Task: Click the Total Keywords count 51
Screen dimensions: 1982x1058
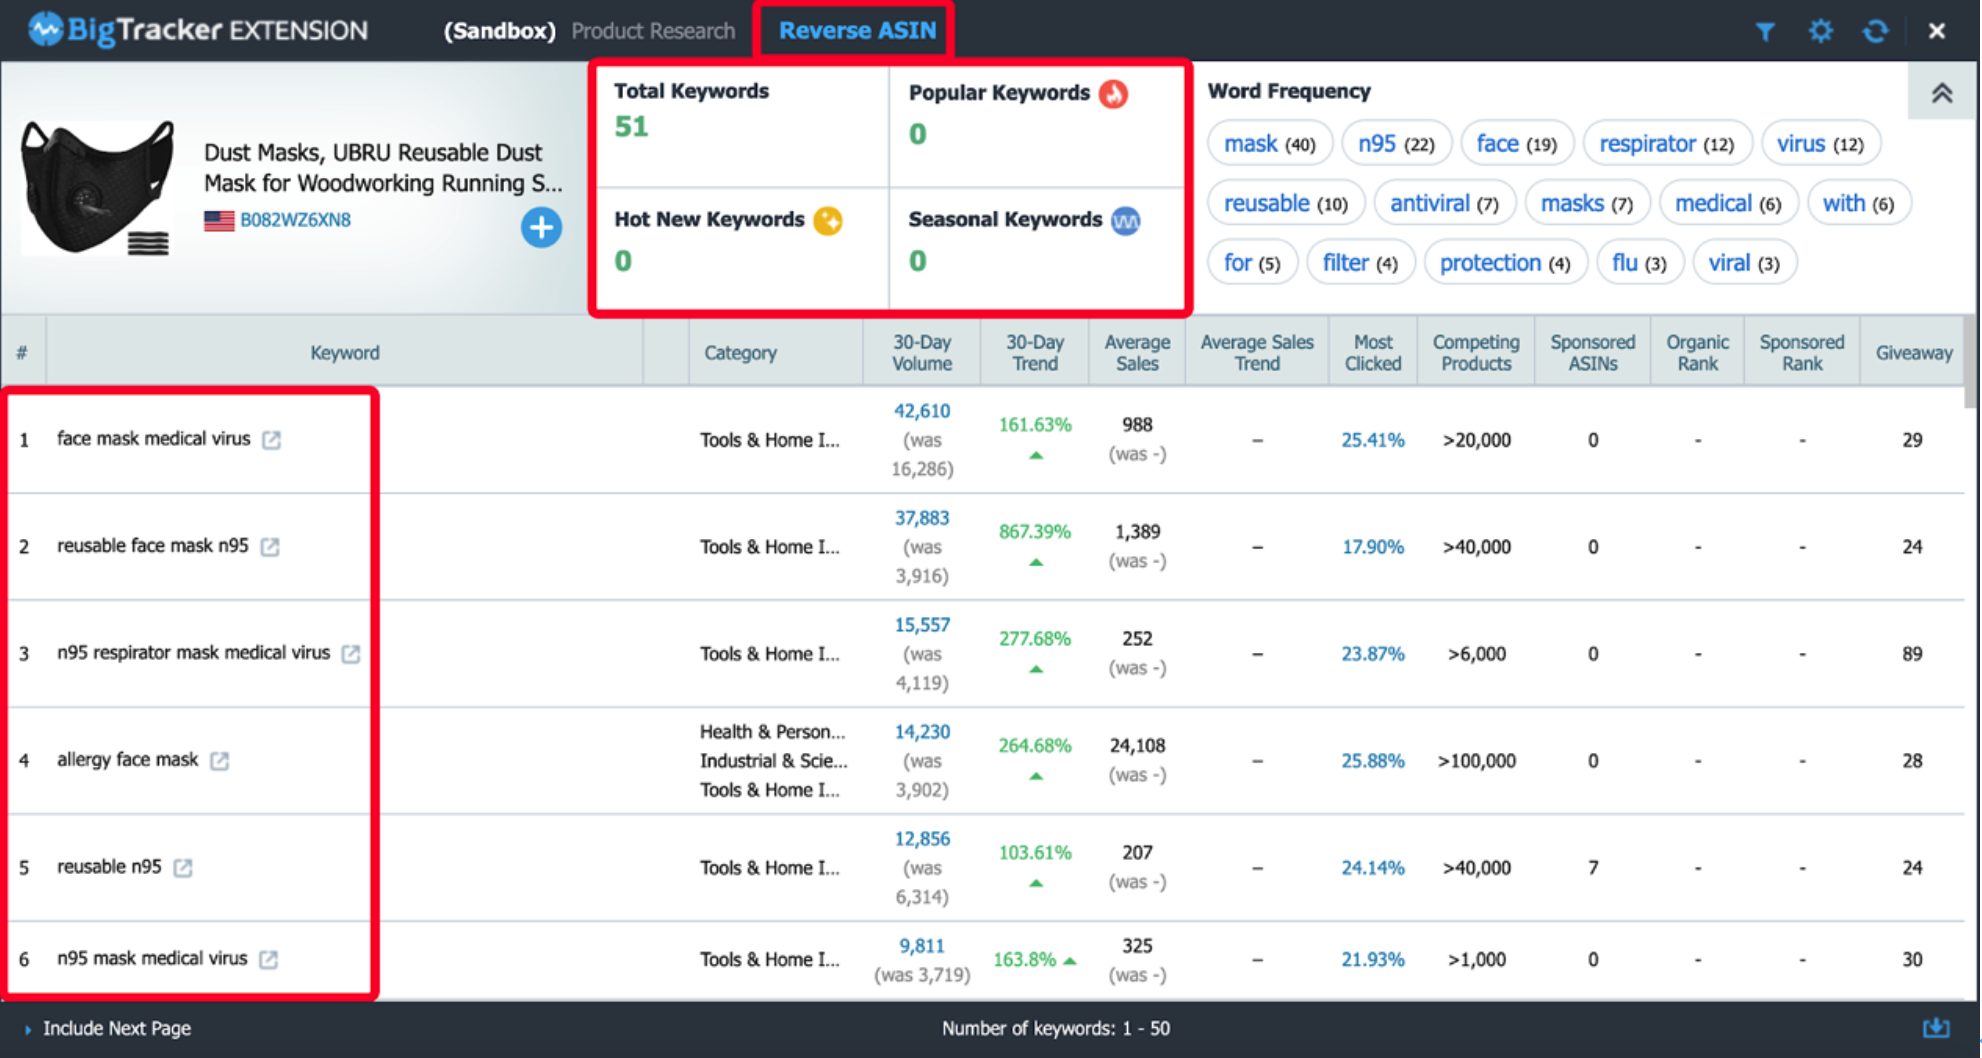Action: coord(631,127)
